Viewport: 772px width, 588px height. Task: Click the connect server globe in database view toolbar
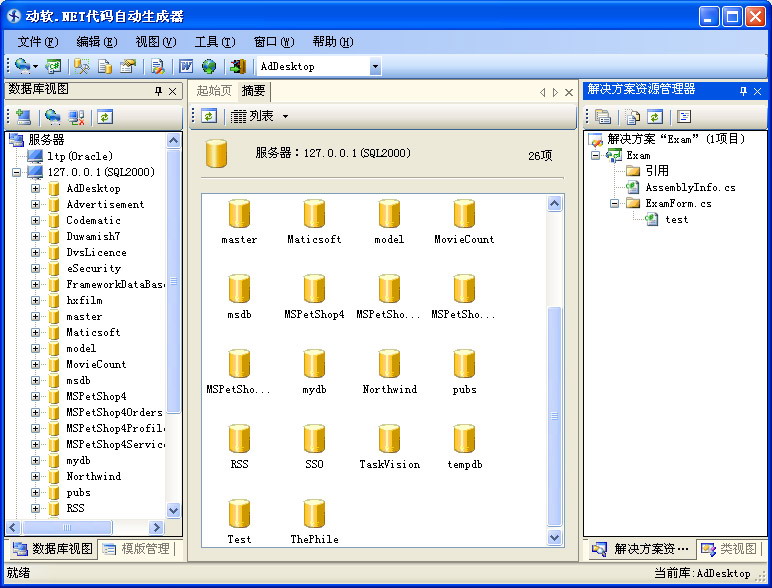tap(53, 117)
